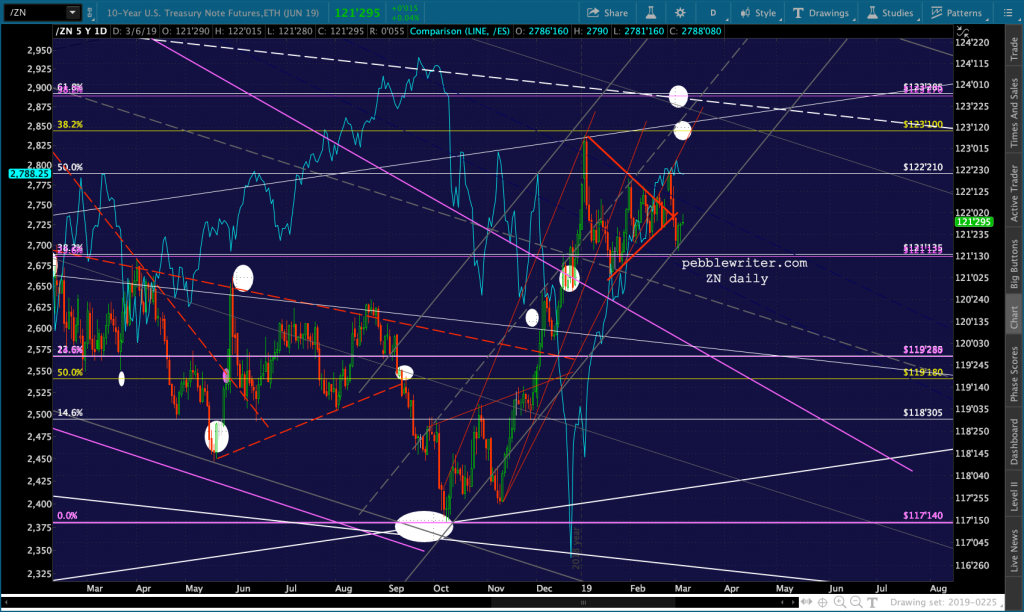
Task: Open the Patterns menu
Action: (957, 12)
